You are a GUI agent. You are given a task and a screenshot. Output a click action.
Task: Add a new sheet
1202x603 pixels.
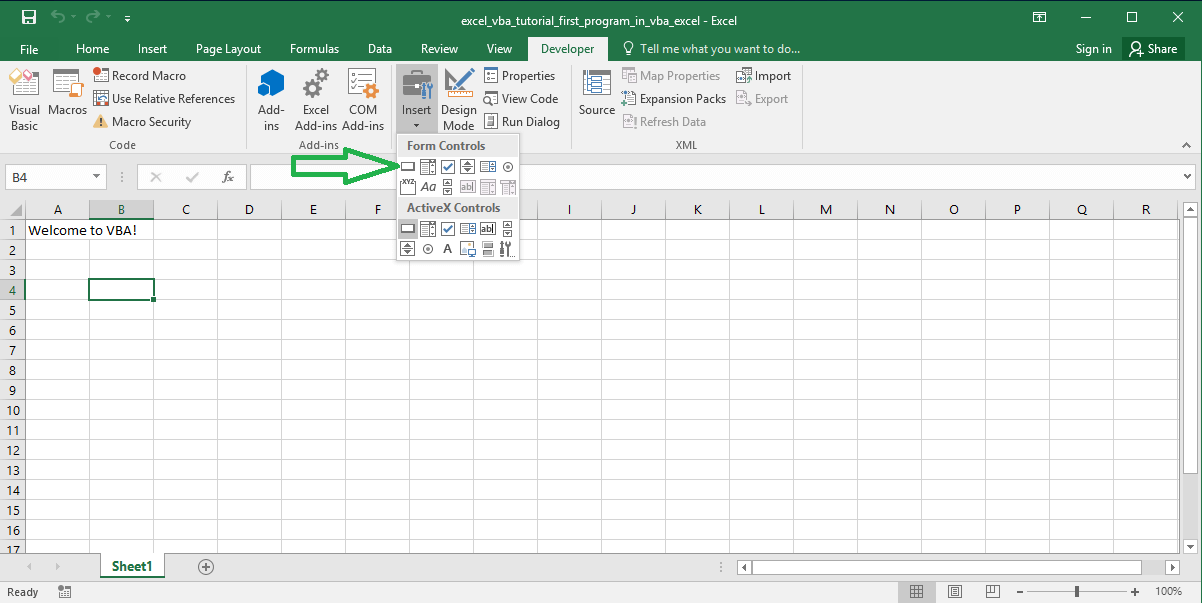coord(206,566)
